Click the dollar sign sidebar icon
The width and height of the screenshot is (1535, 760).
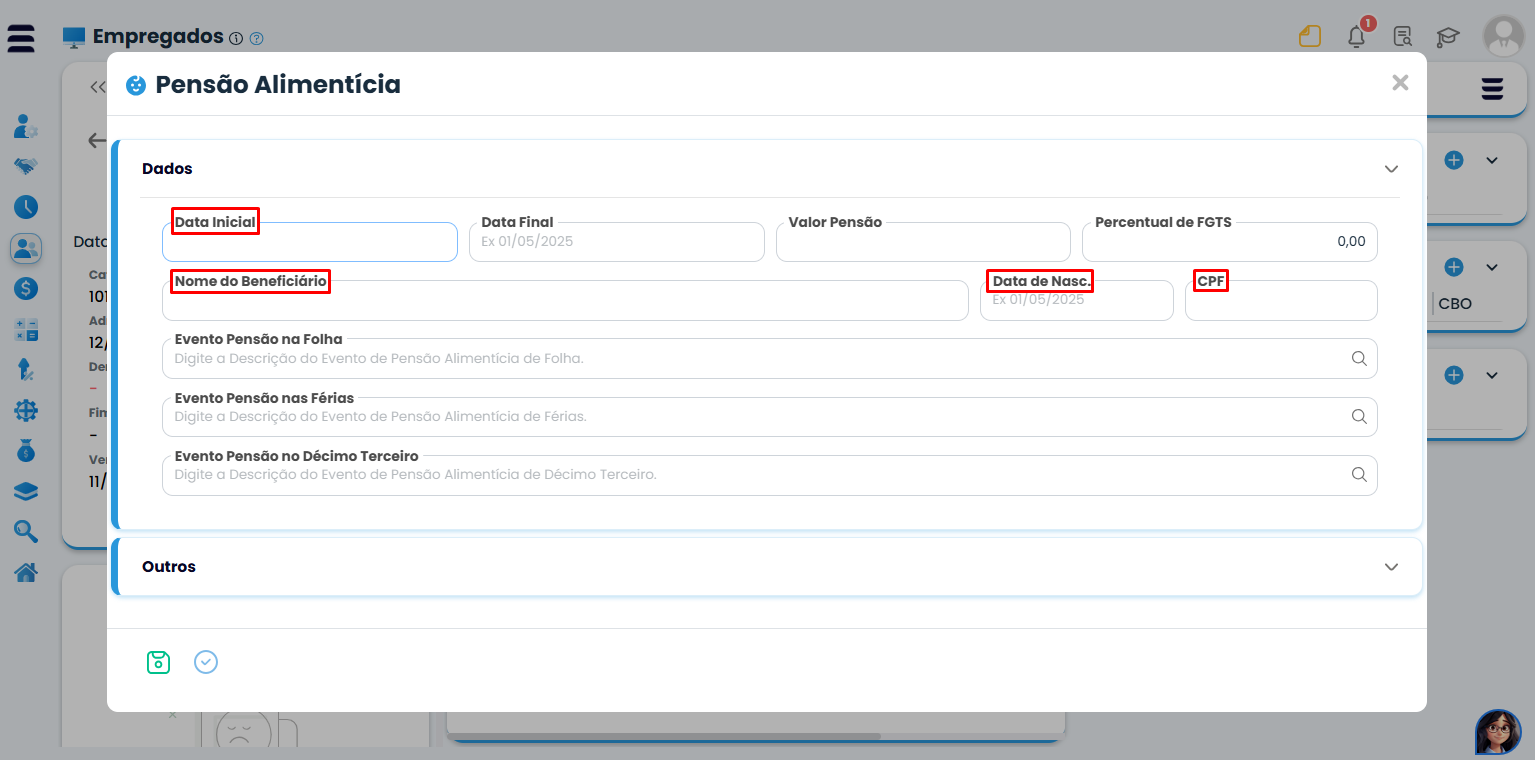(x=26, y=288)
